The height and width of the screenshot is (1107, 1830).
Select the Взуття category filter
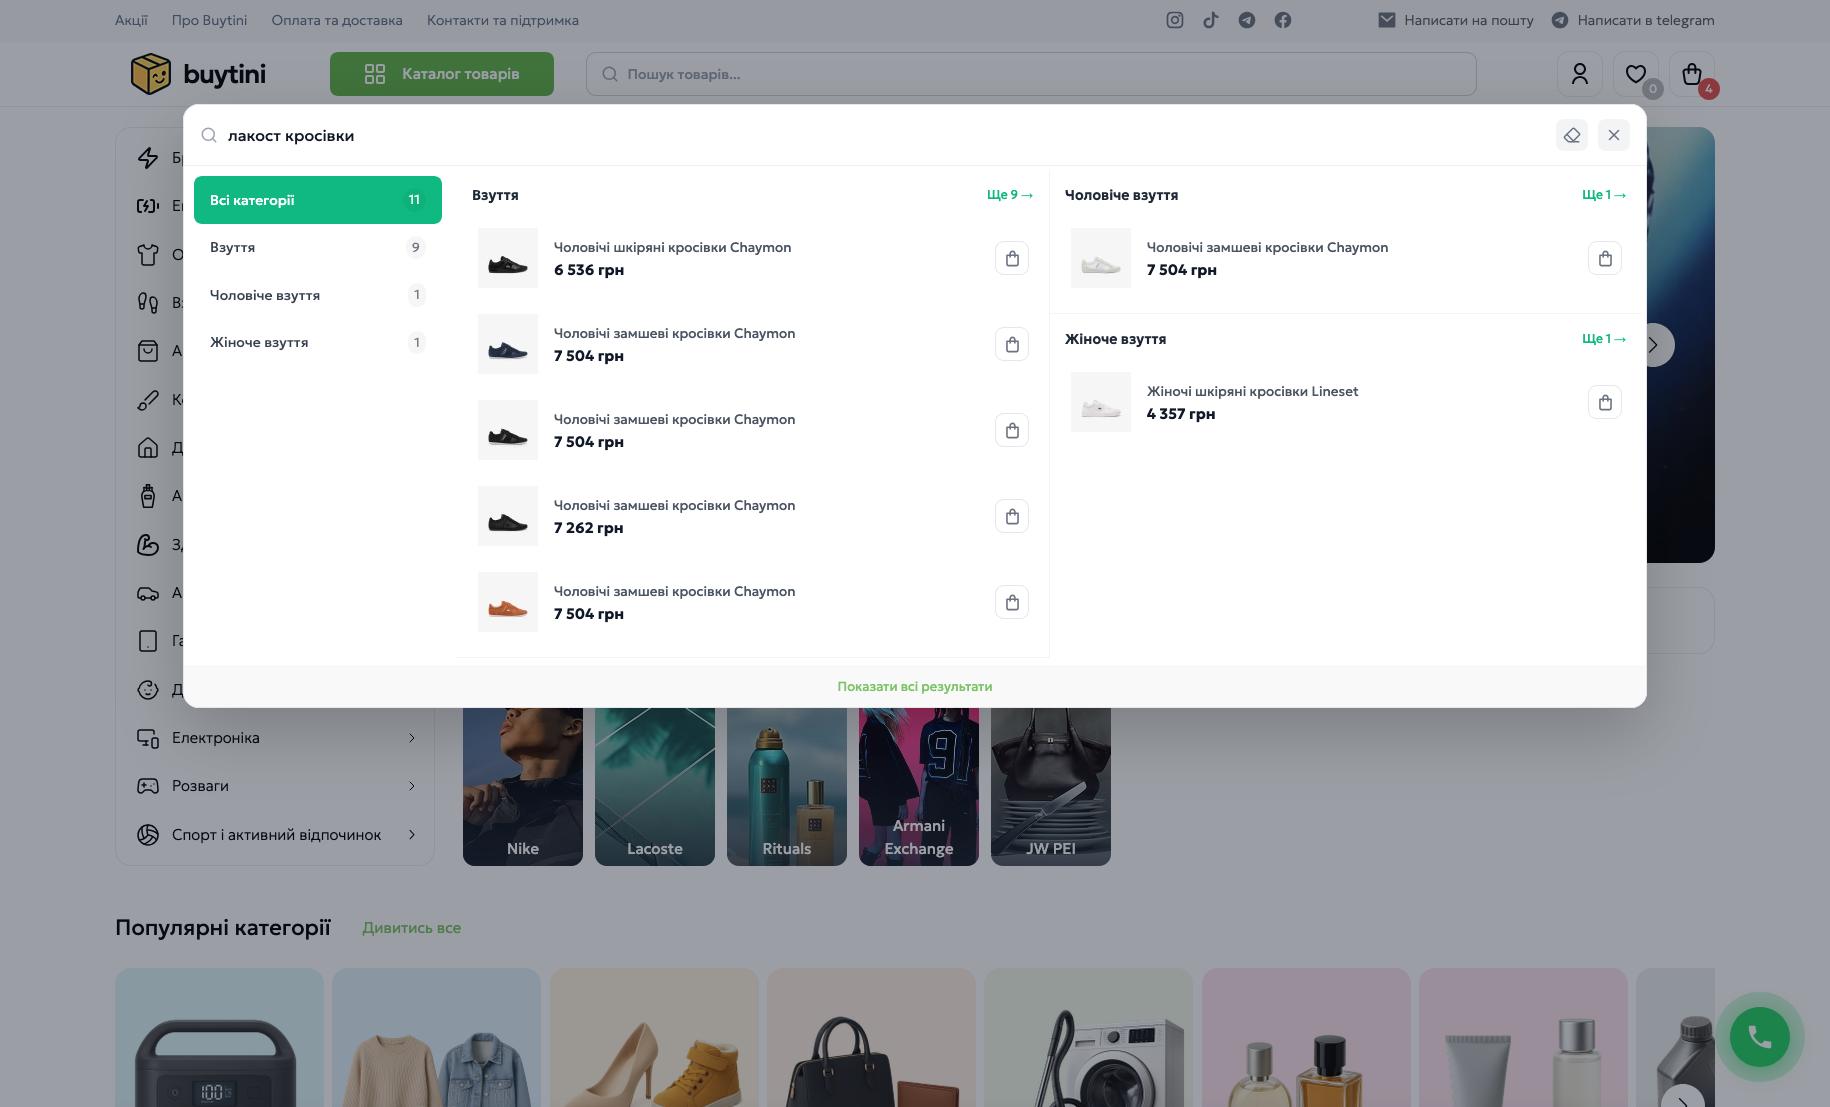coord(318,247)
